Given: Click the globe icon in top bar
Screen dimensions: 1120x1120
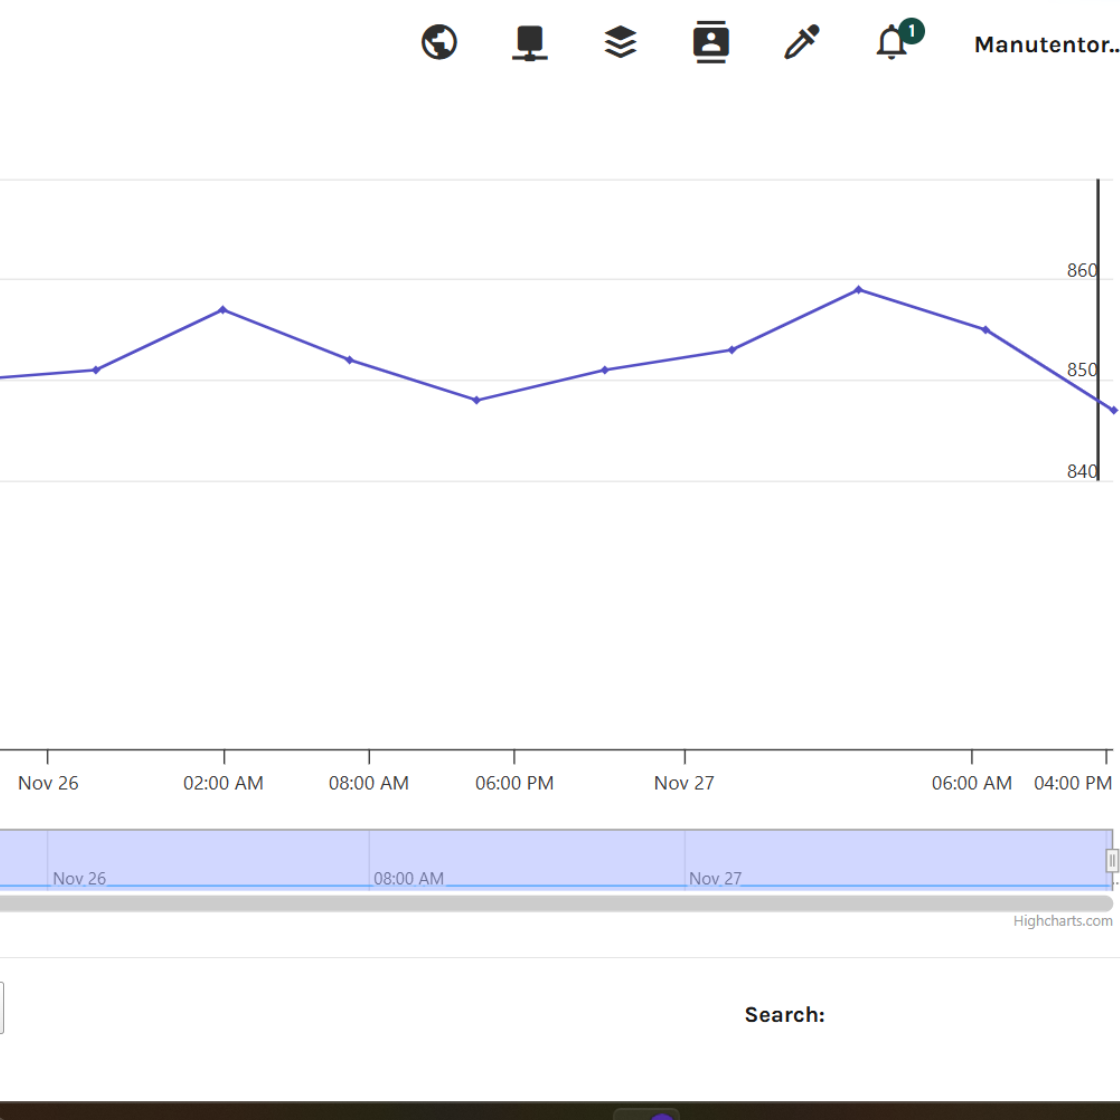Looking at the screenshot, I should click(x=439, y=43).
